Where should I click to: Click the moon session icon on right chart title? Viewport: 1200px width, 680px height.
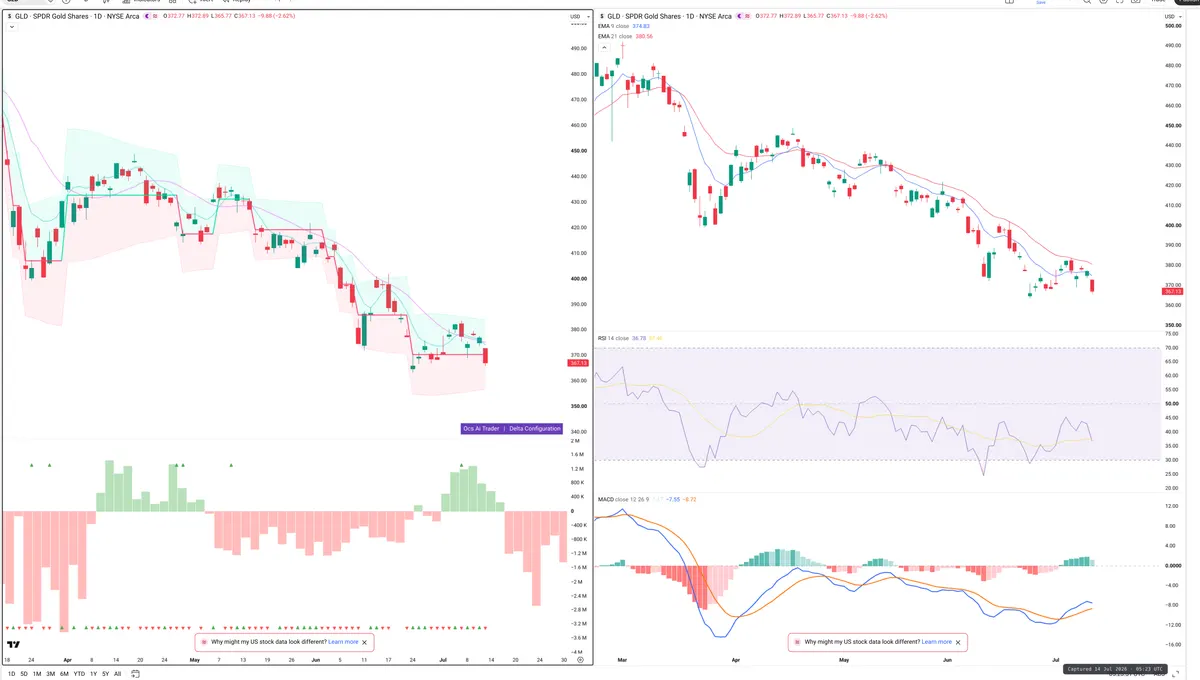[742, 17]
